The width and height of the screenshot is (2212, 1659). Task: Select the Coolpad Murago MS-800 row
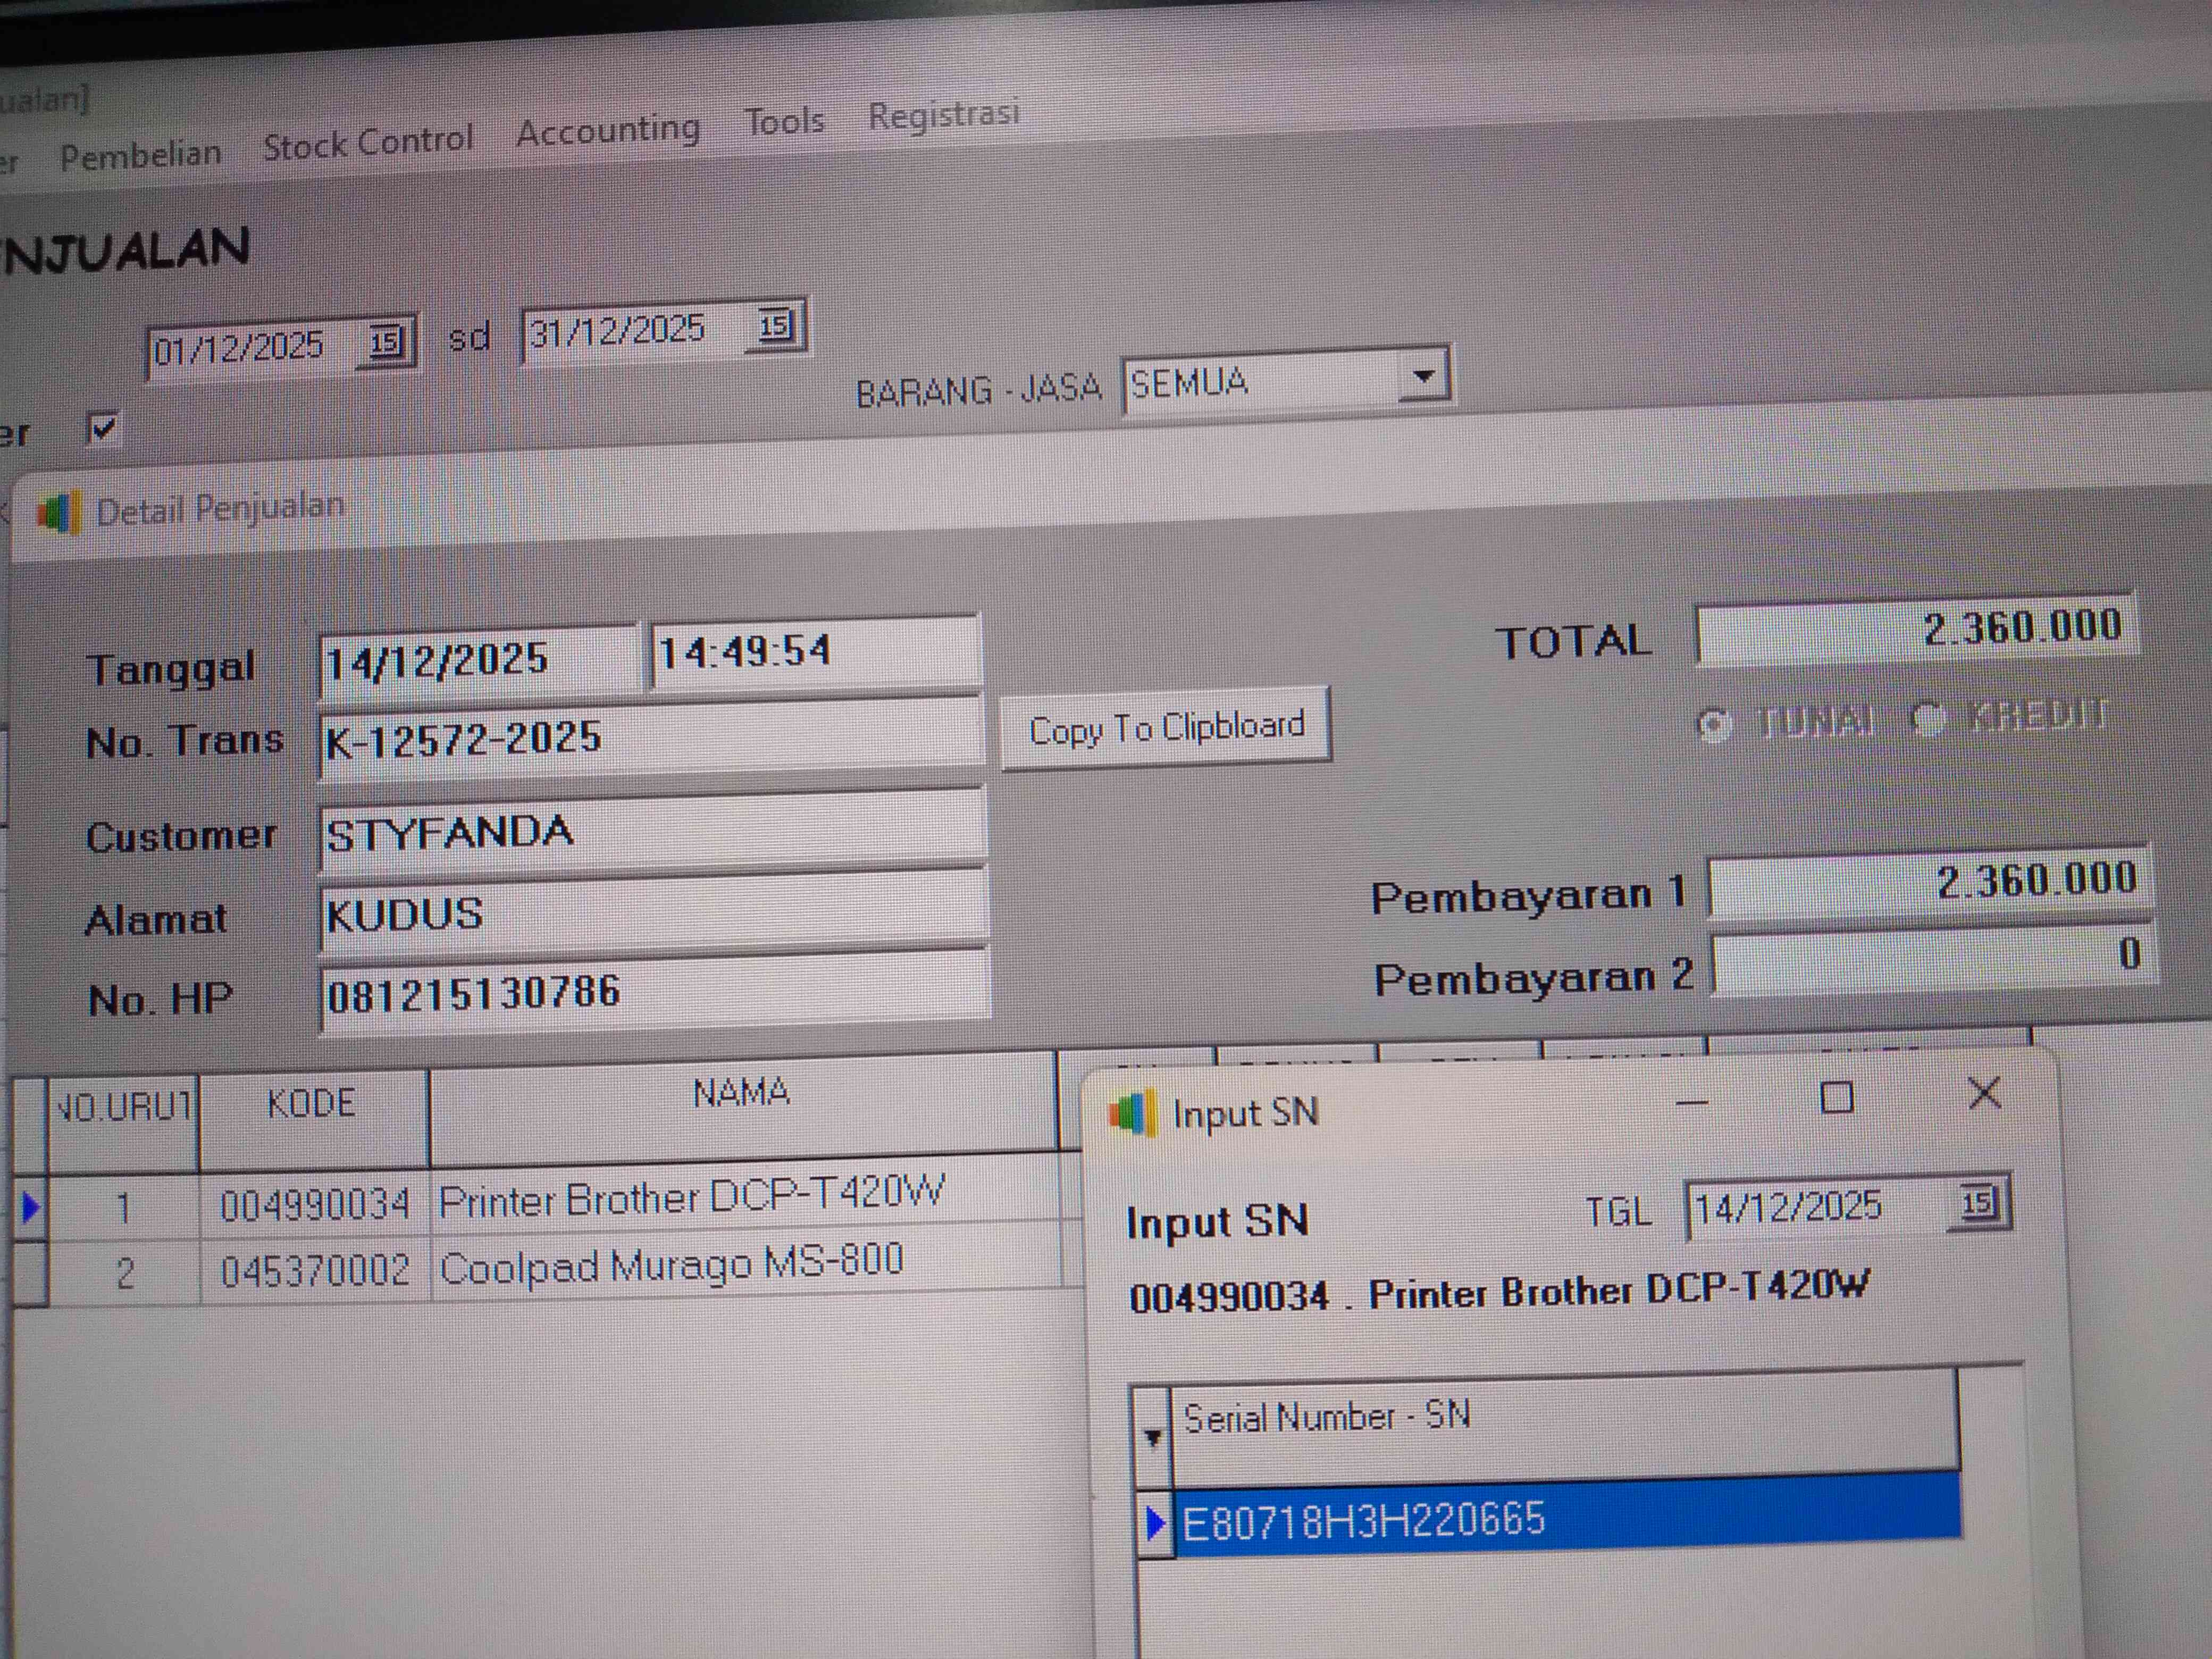point(670,1266)
